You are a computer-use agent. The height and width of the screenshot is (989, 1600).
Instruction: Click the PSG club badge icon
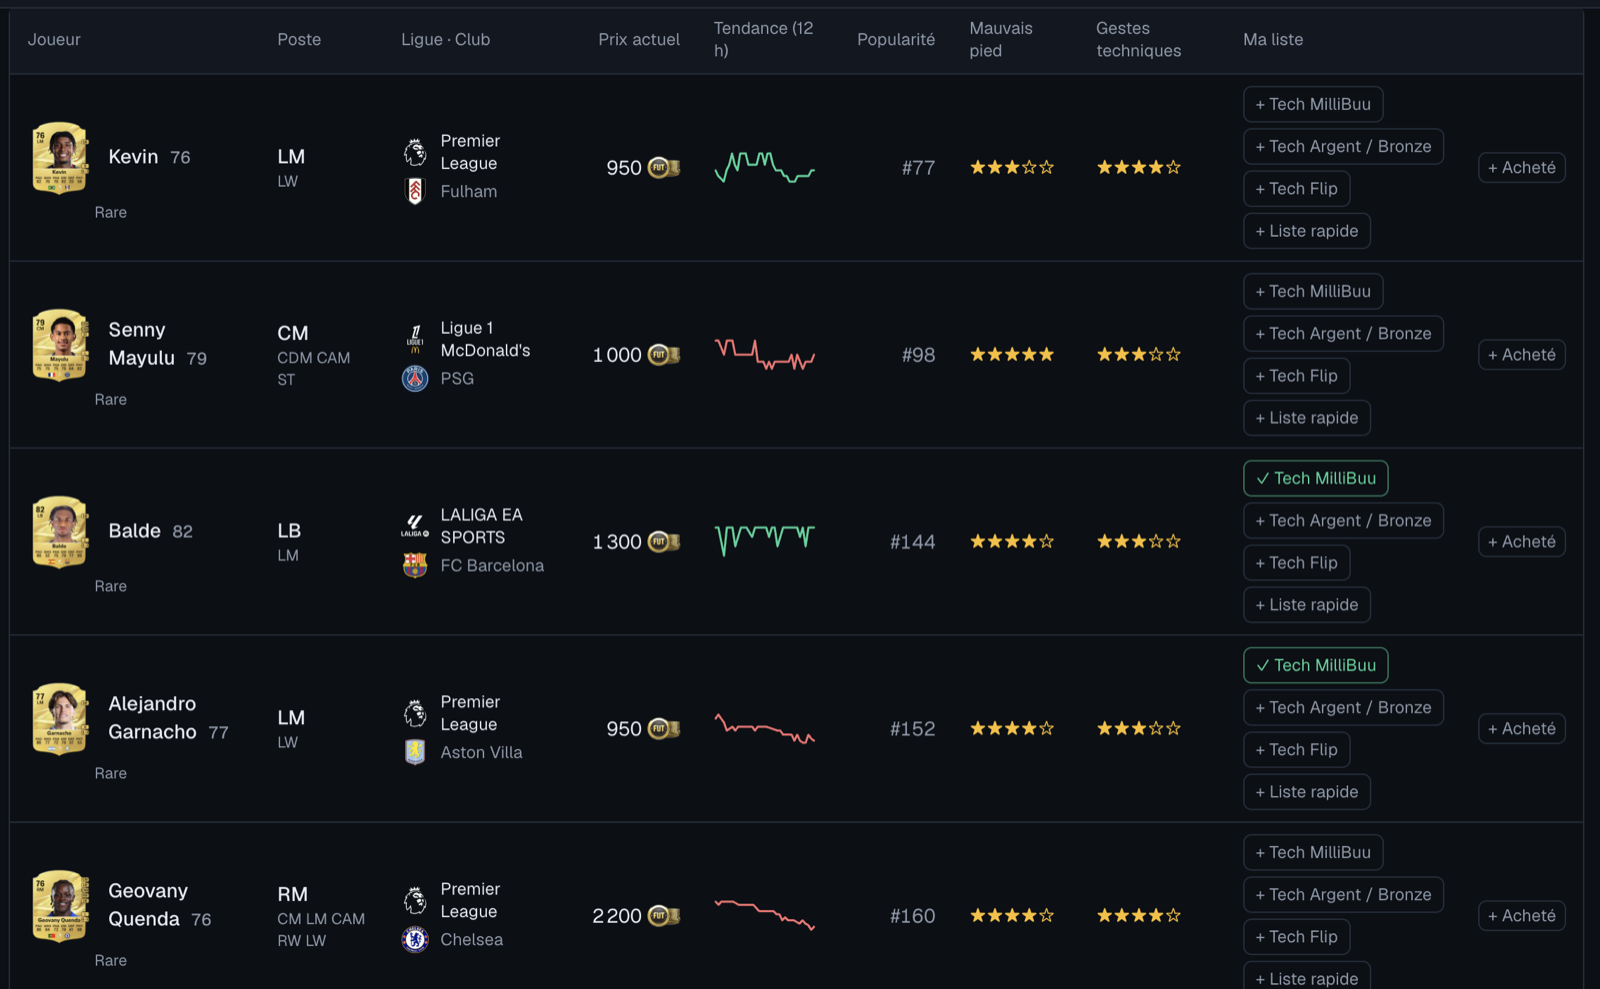tap(415, 378)
